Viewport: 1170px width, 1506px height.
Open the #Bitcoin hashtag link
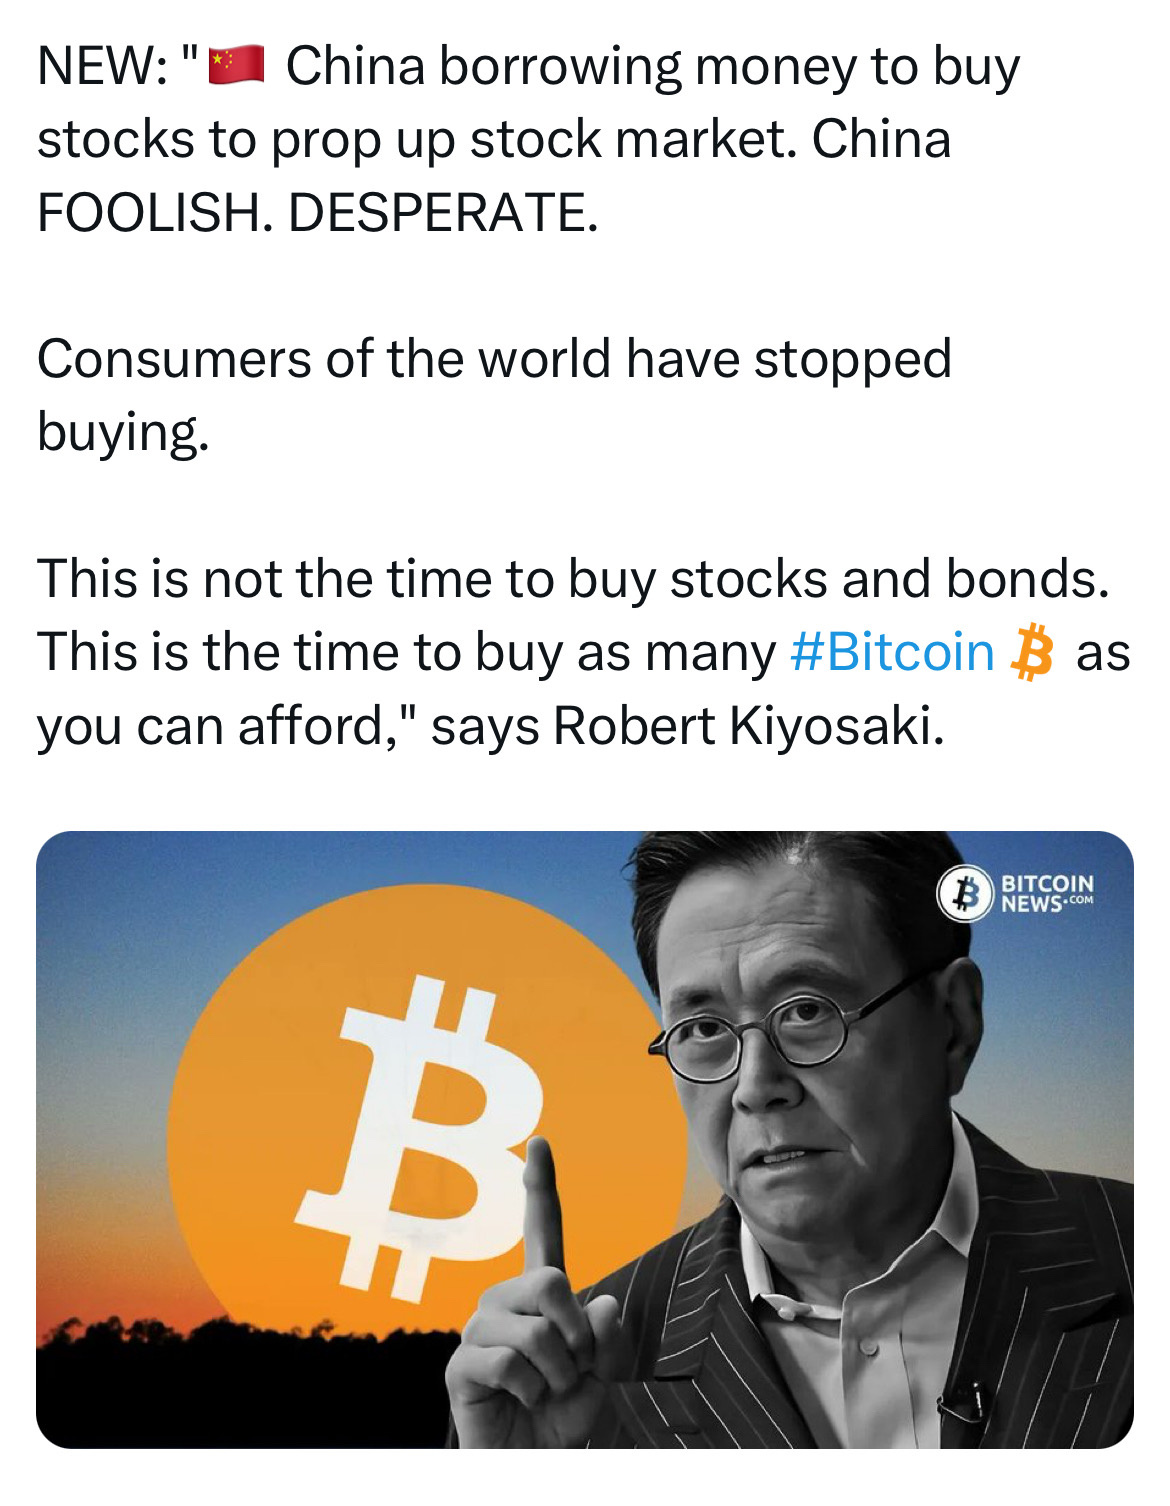892,652
